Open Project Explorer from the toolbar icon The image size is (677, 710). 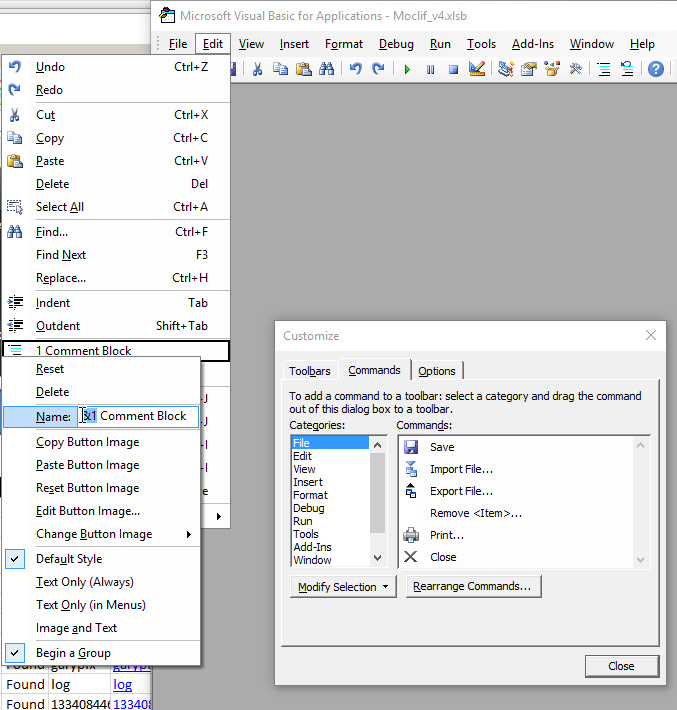[x=505, y=69]
